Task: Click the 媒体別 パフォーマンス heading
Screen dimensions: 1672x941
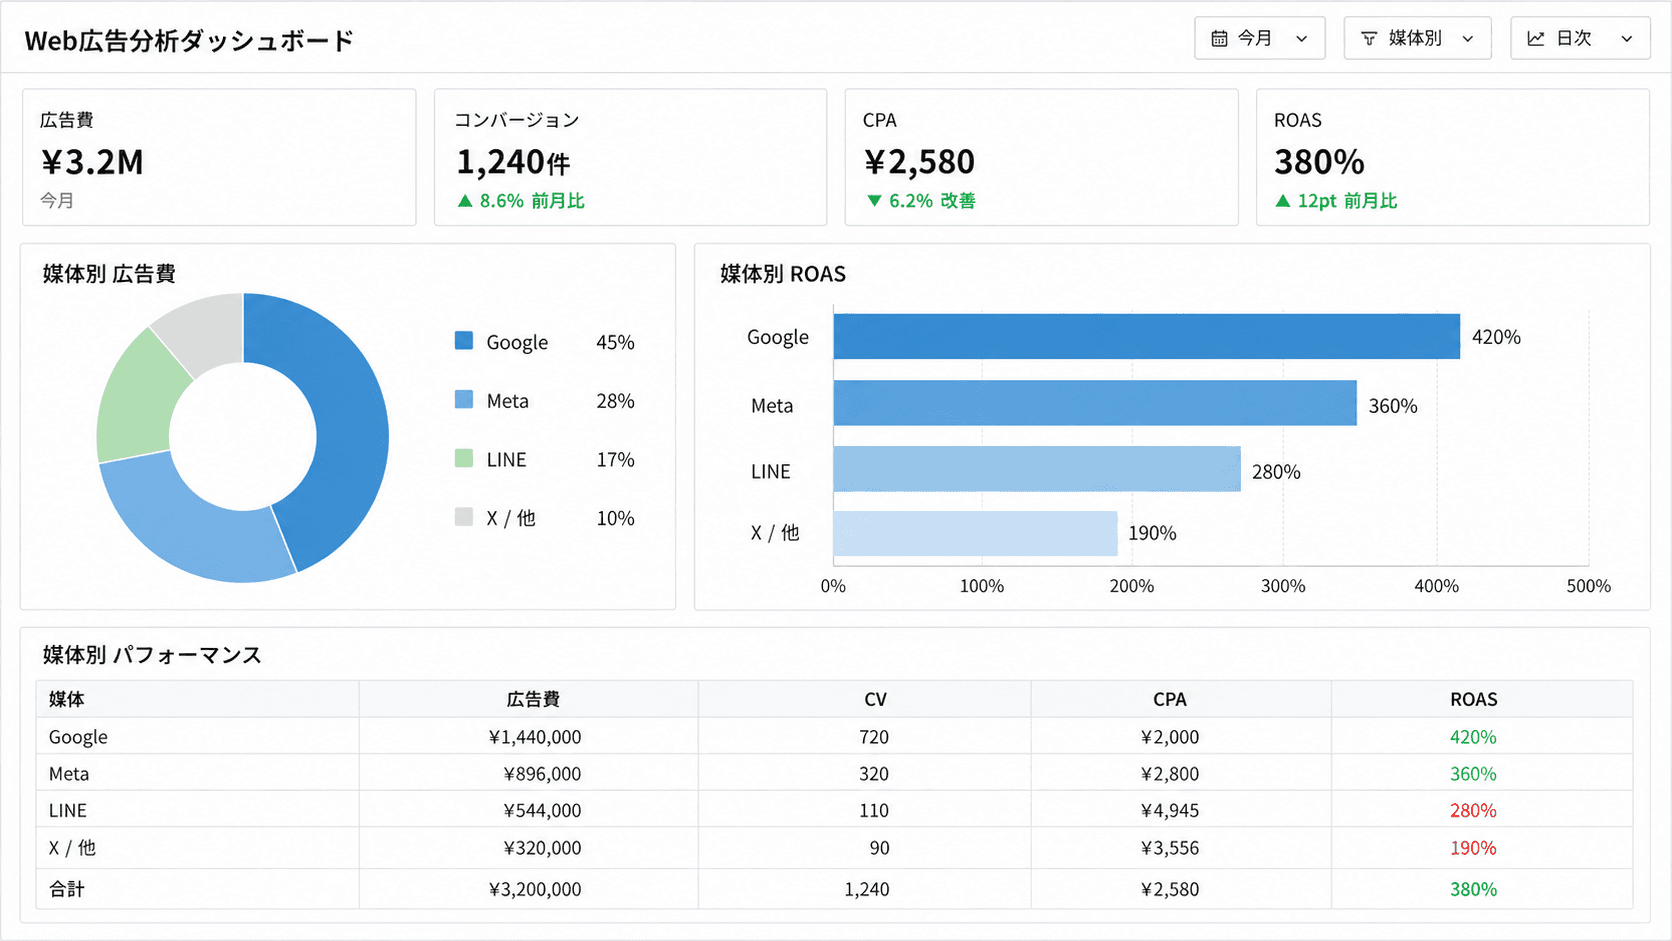Action: pyautogui.click(x=152, y=655)
